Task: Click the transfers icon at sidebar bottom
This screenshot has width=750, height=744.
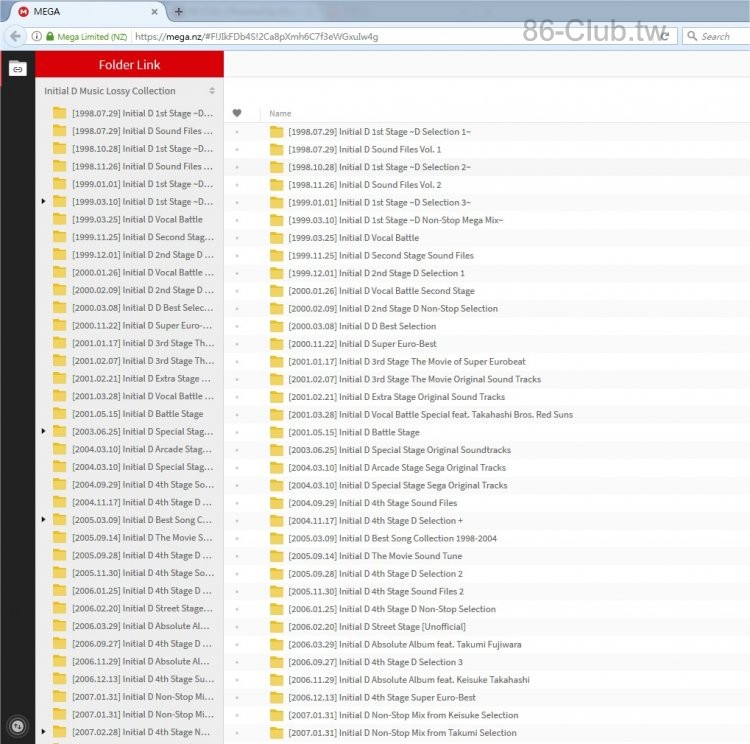Action: click(18, 726)
